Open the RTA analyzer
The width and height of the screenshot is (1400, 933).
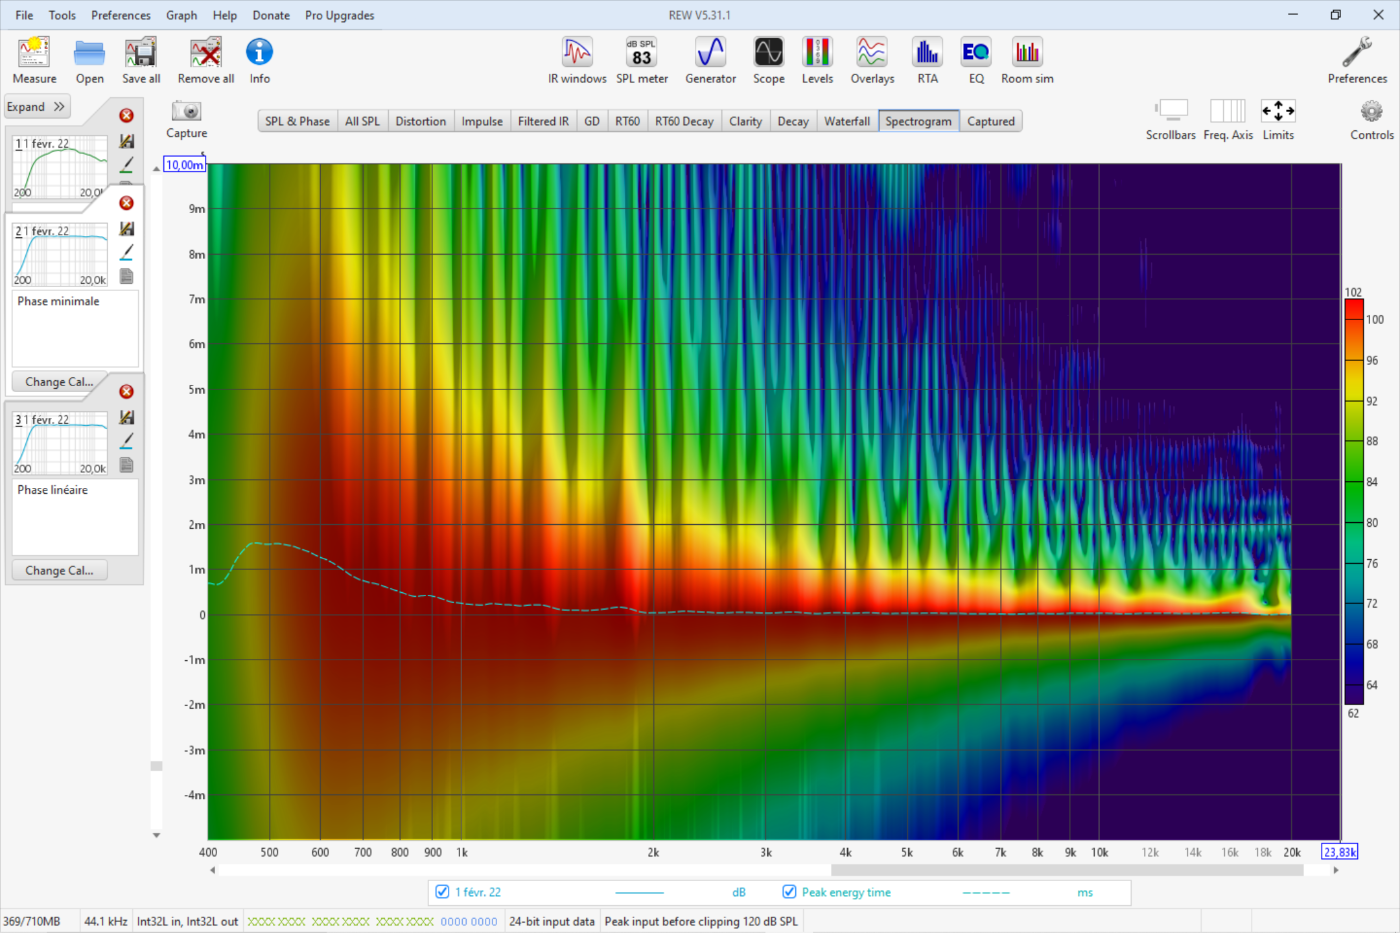(927, 61)
